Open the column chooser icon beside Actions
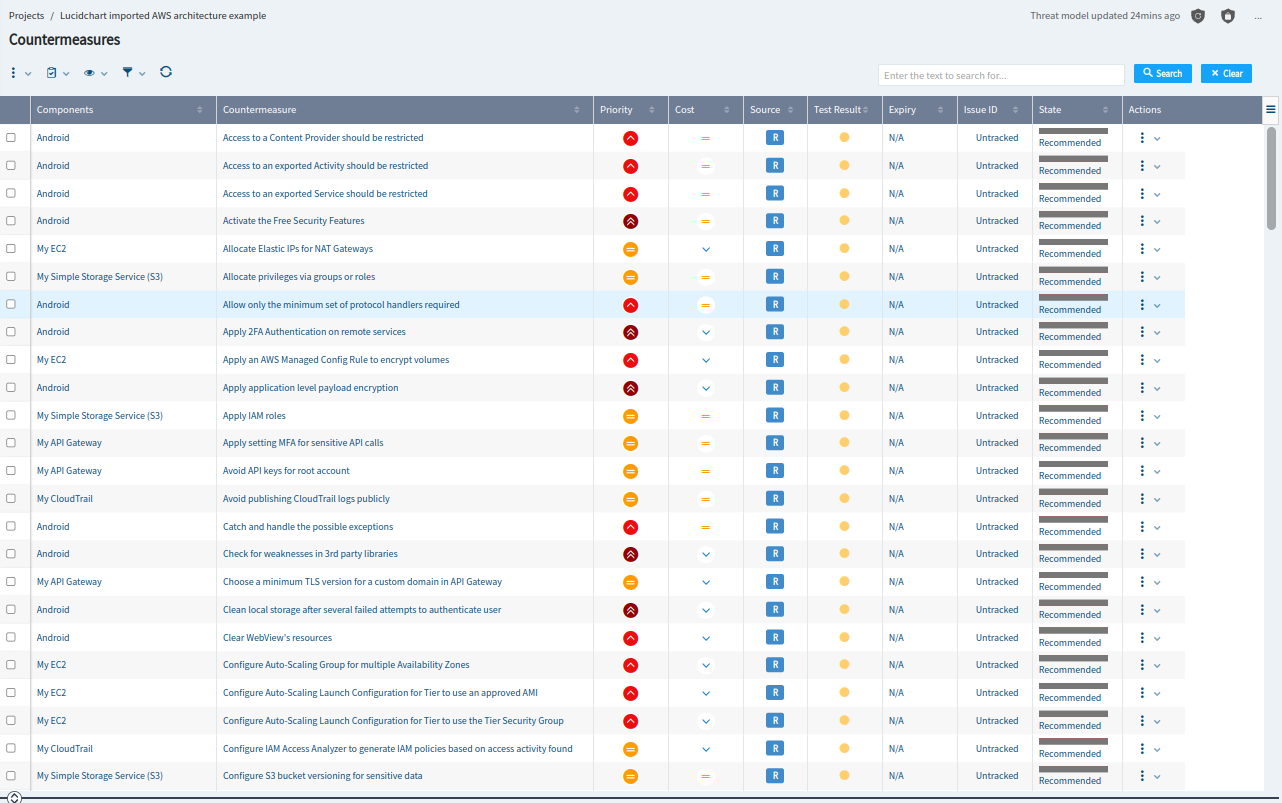Screen dimensions: 1282x803 (x=1271, y=110)
